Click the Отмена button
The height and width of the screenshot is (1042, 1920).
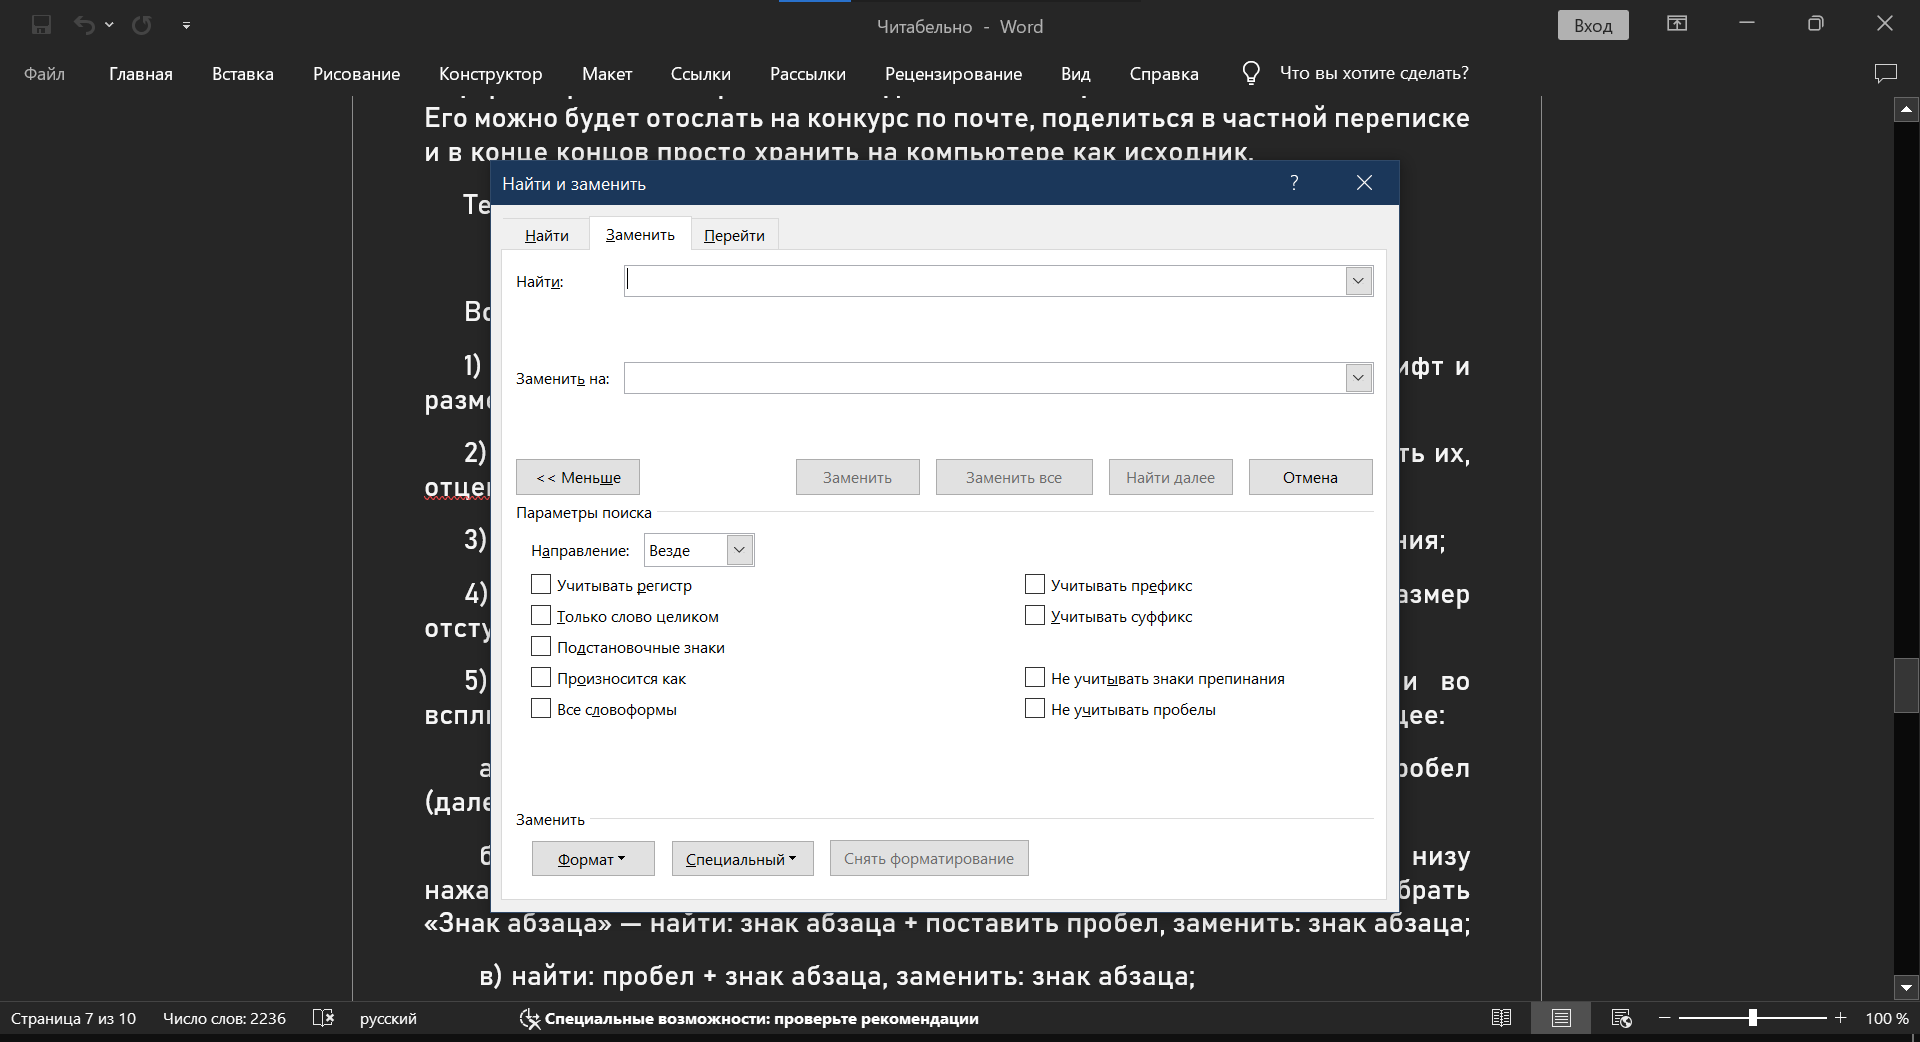tap(1310, 478)
